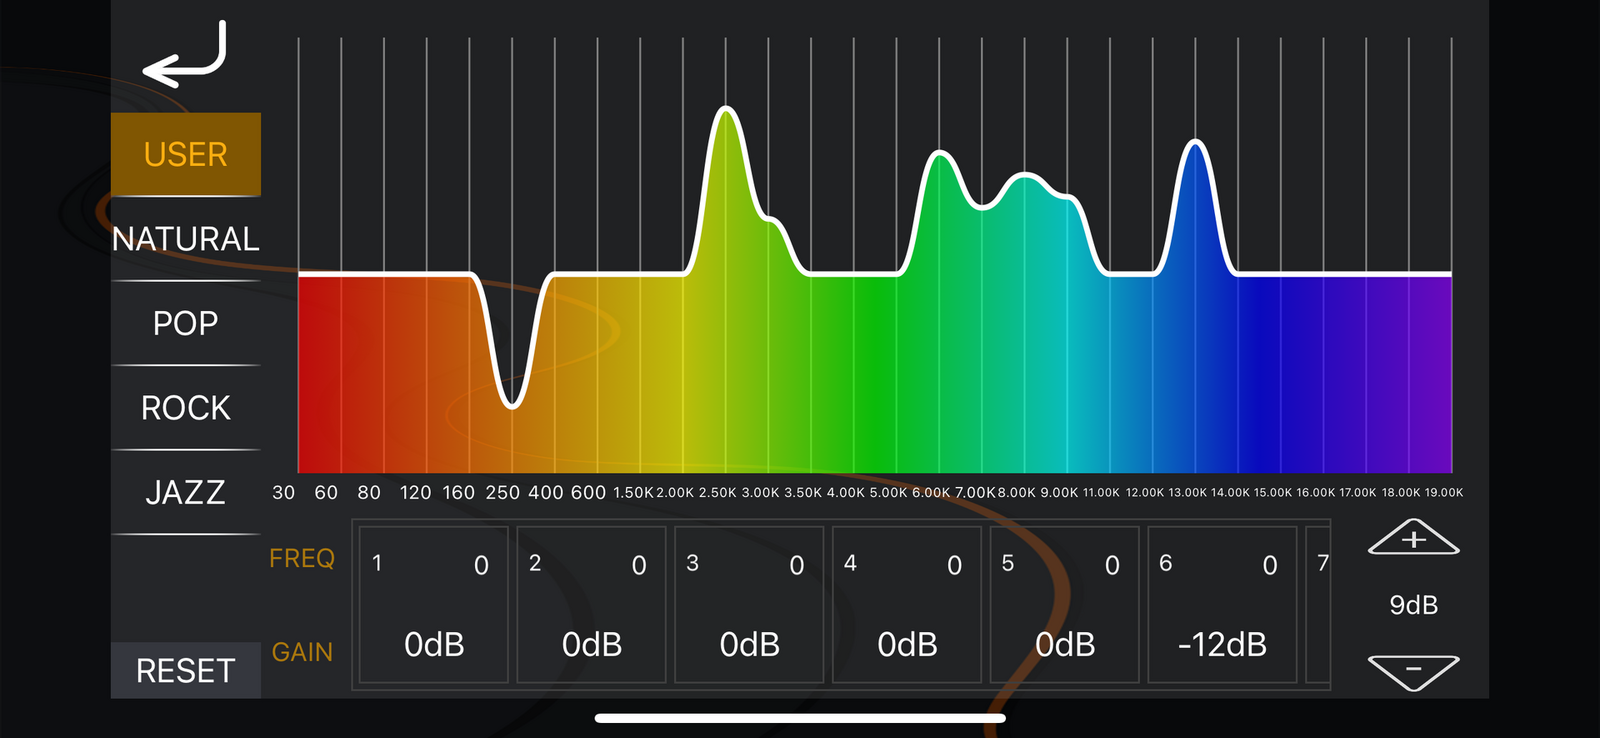Screen dimensions: 1600x738
Task: Click the green EQ peak at 6.00K
Action: (x=939, y=154)
